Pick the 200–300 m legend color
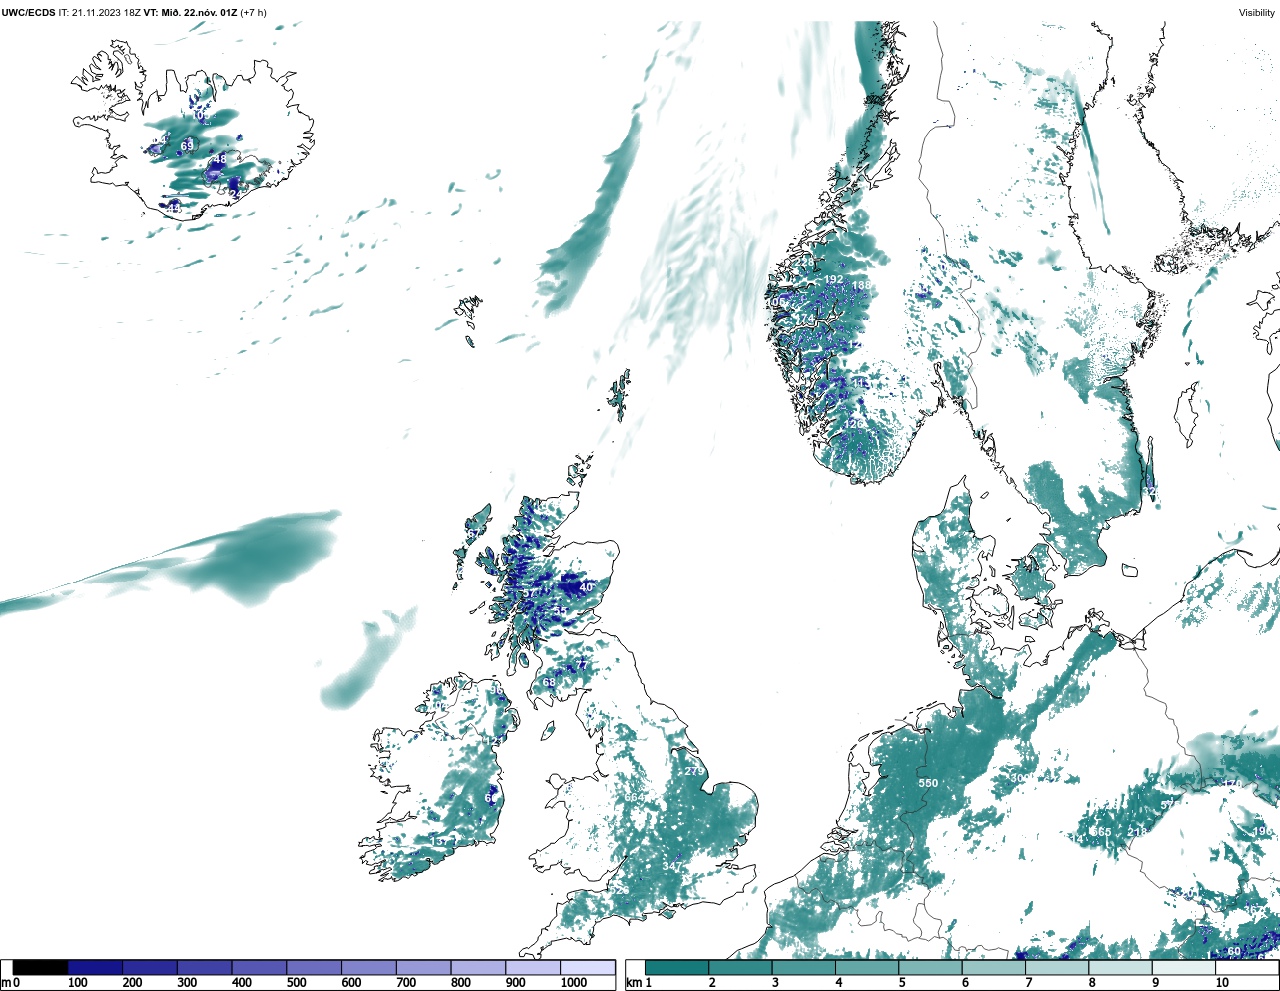The image size is (1280, 991). [150, 967]
